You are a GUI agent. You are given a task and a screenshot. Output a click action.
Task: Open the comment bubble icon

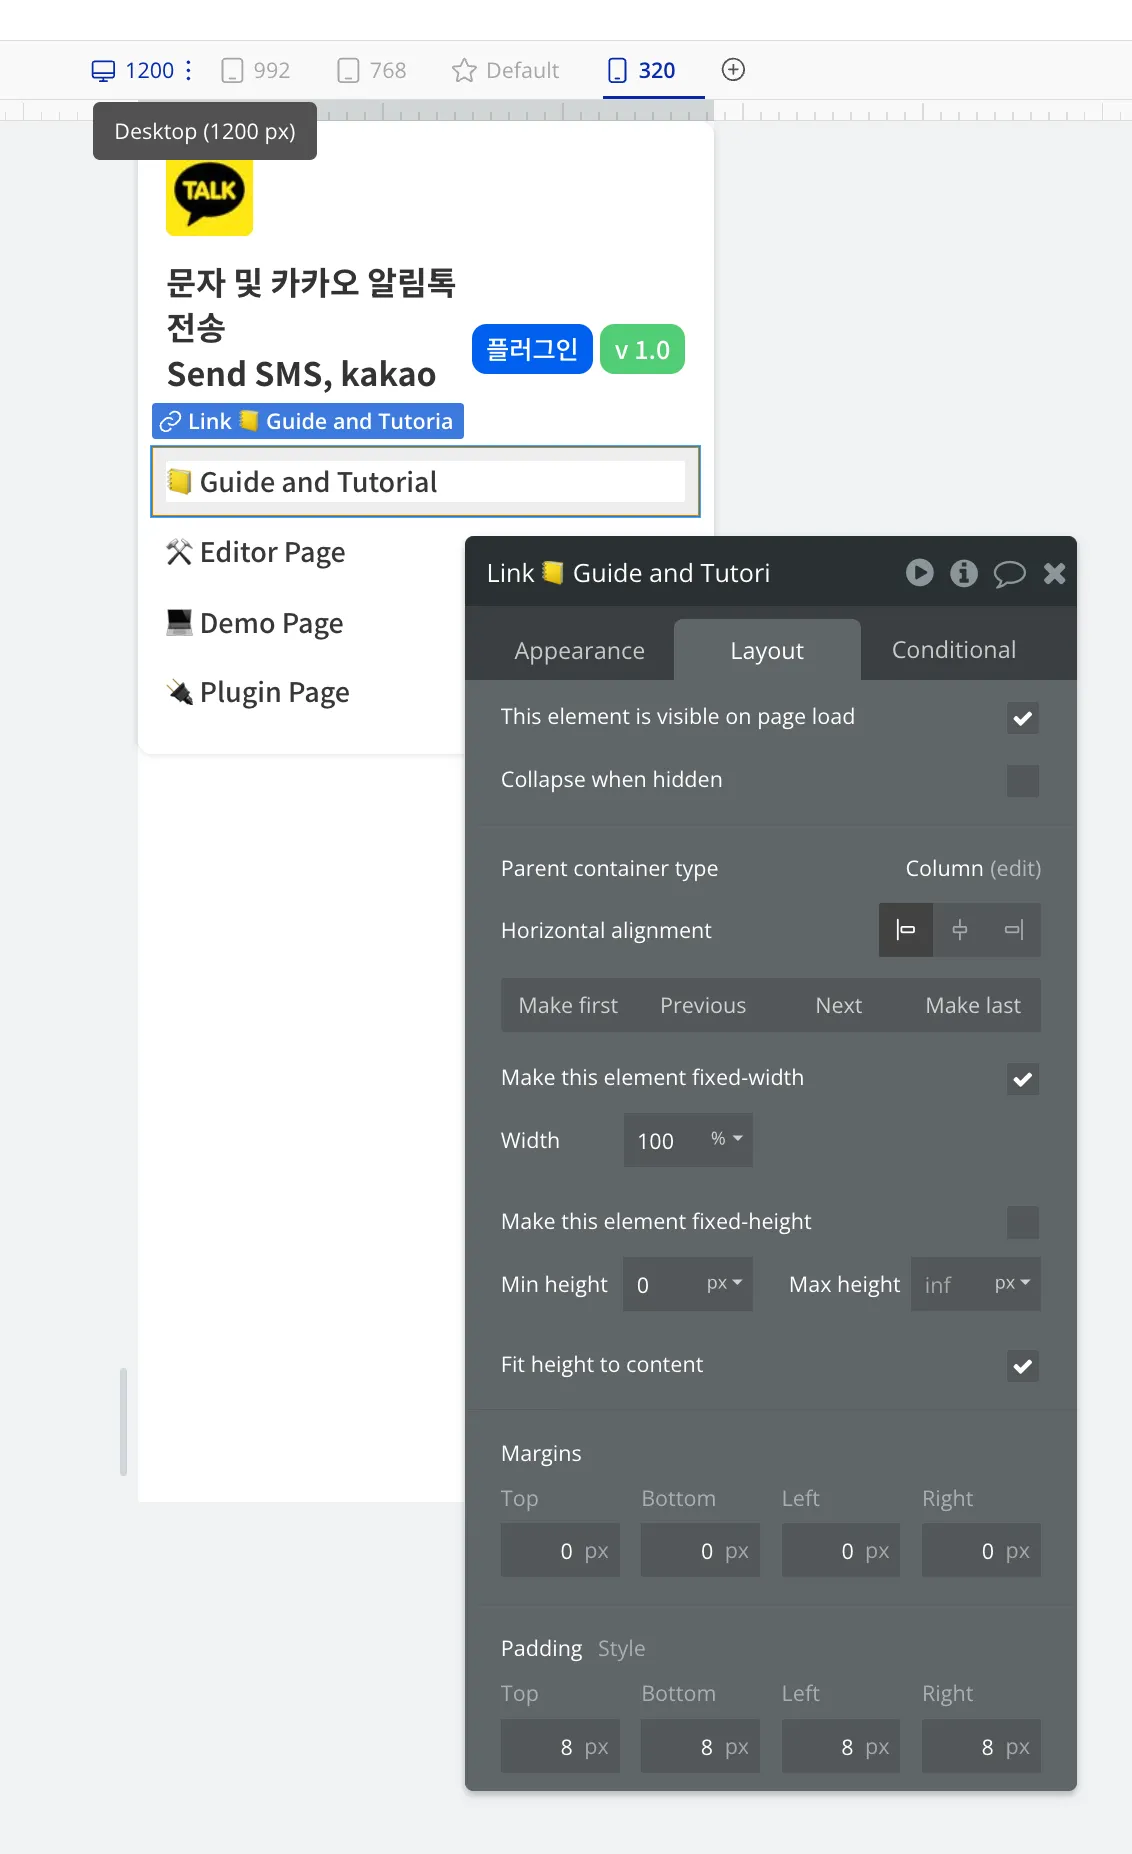(x=1009, y=573)
